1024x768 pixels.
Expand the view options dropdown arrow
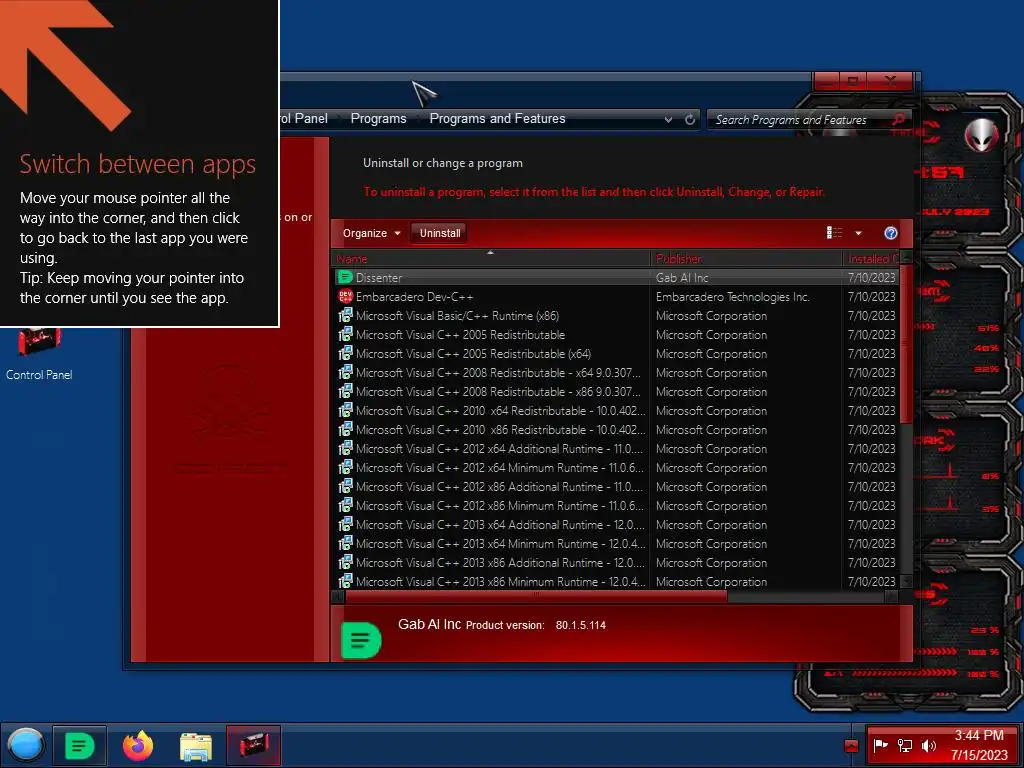[858, 233]
